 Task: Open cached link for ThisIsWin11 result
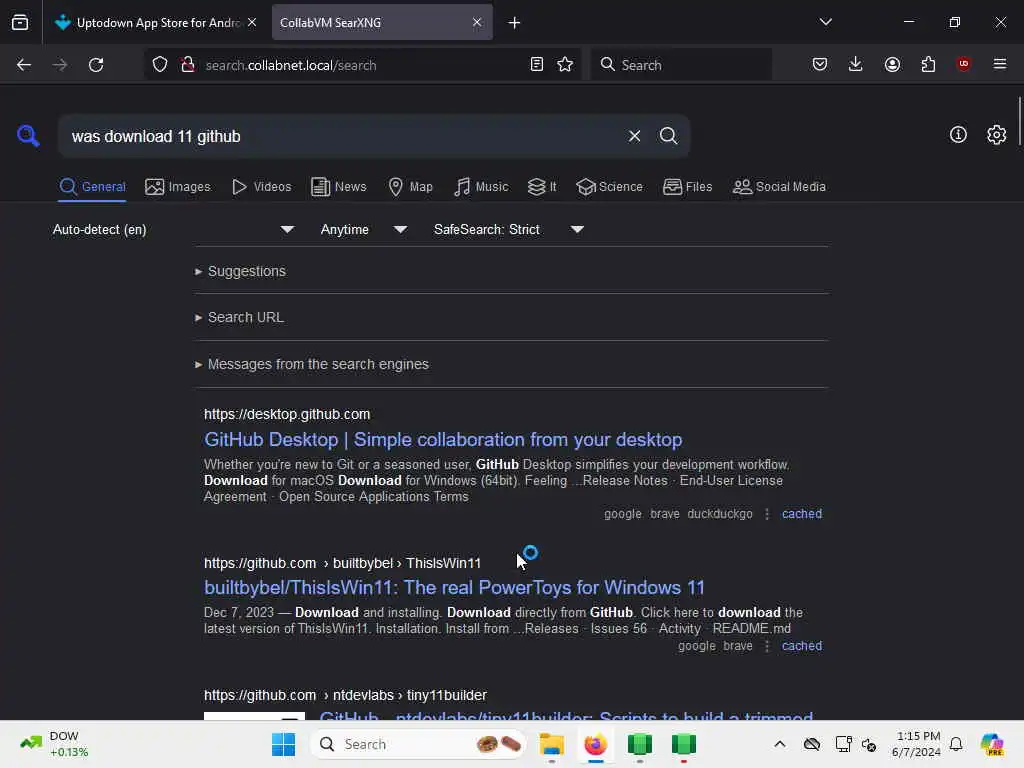801,646
